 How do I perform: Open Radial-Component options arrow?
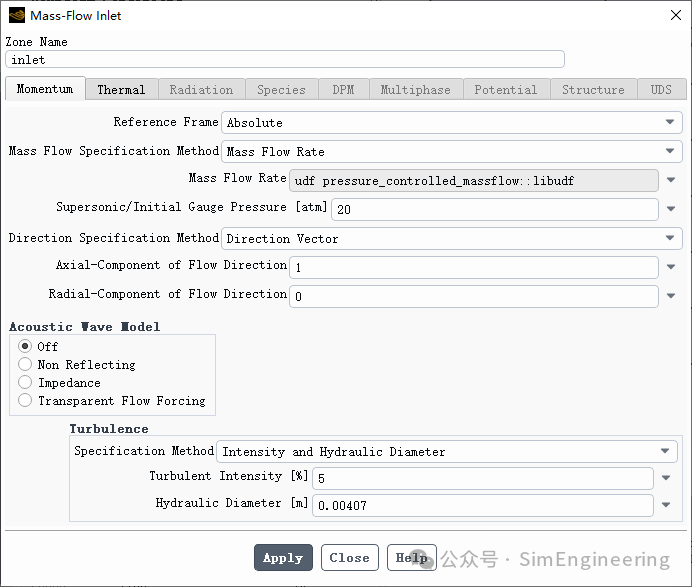click(x=671, y=296)
